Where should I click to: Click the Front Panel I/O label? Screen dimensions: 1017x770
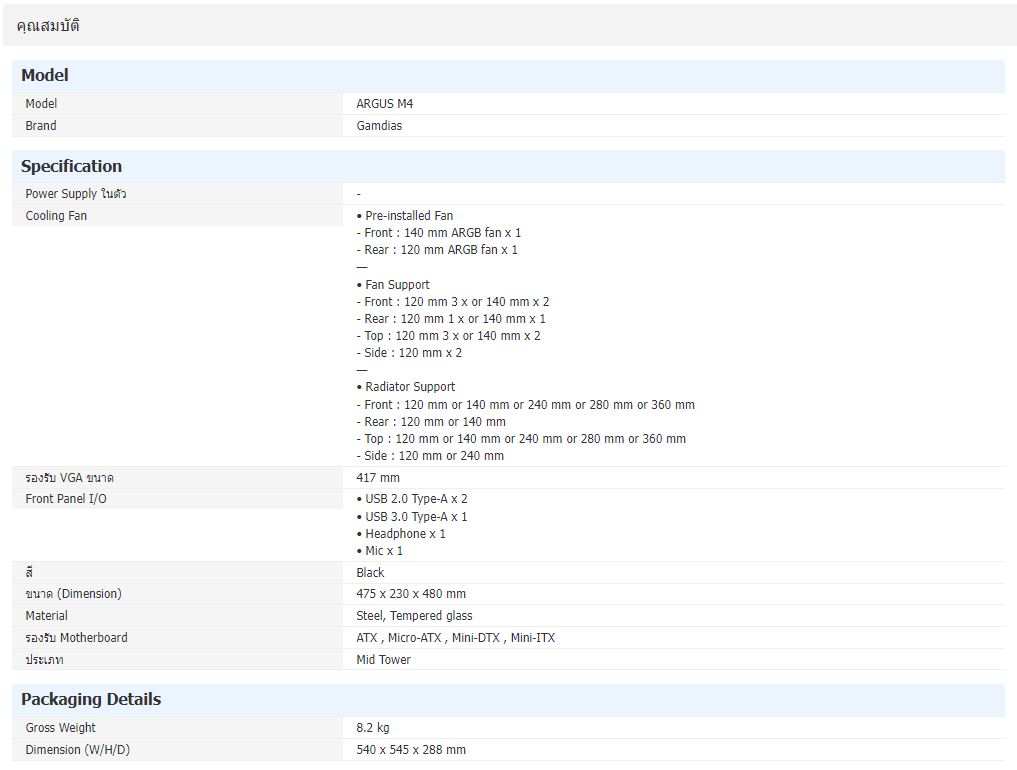pyautogui.click(x=66, y=499)
